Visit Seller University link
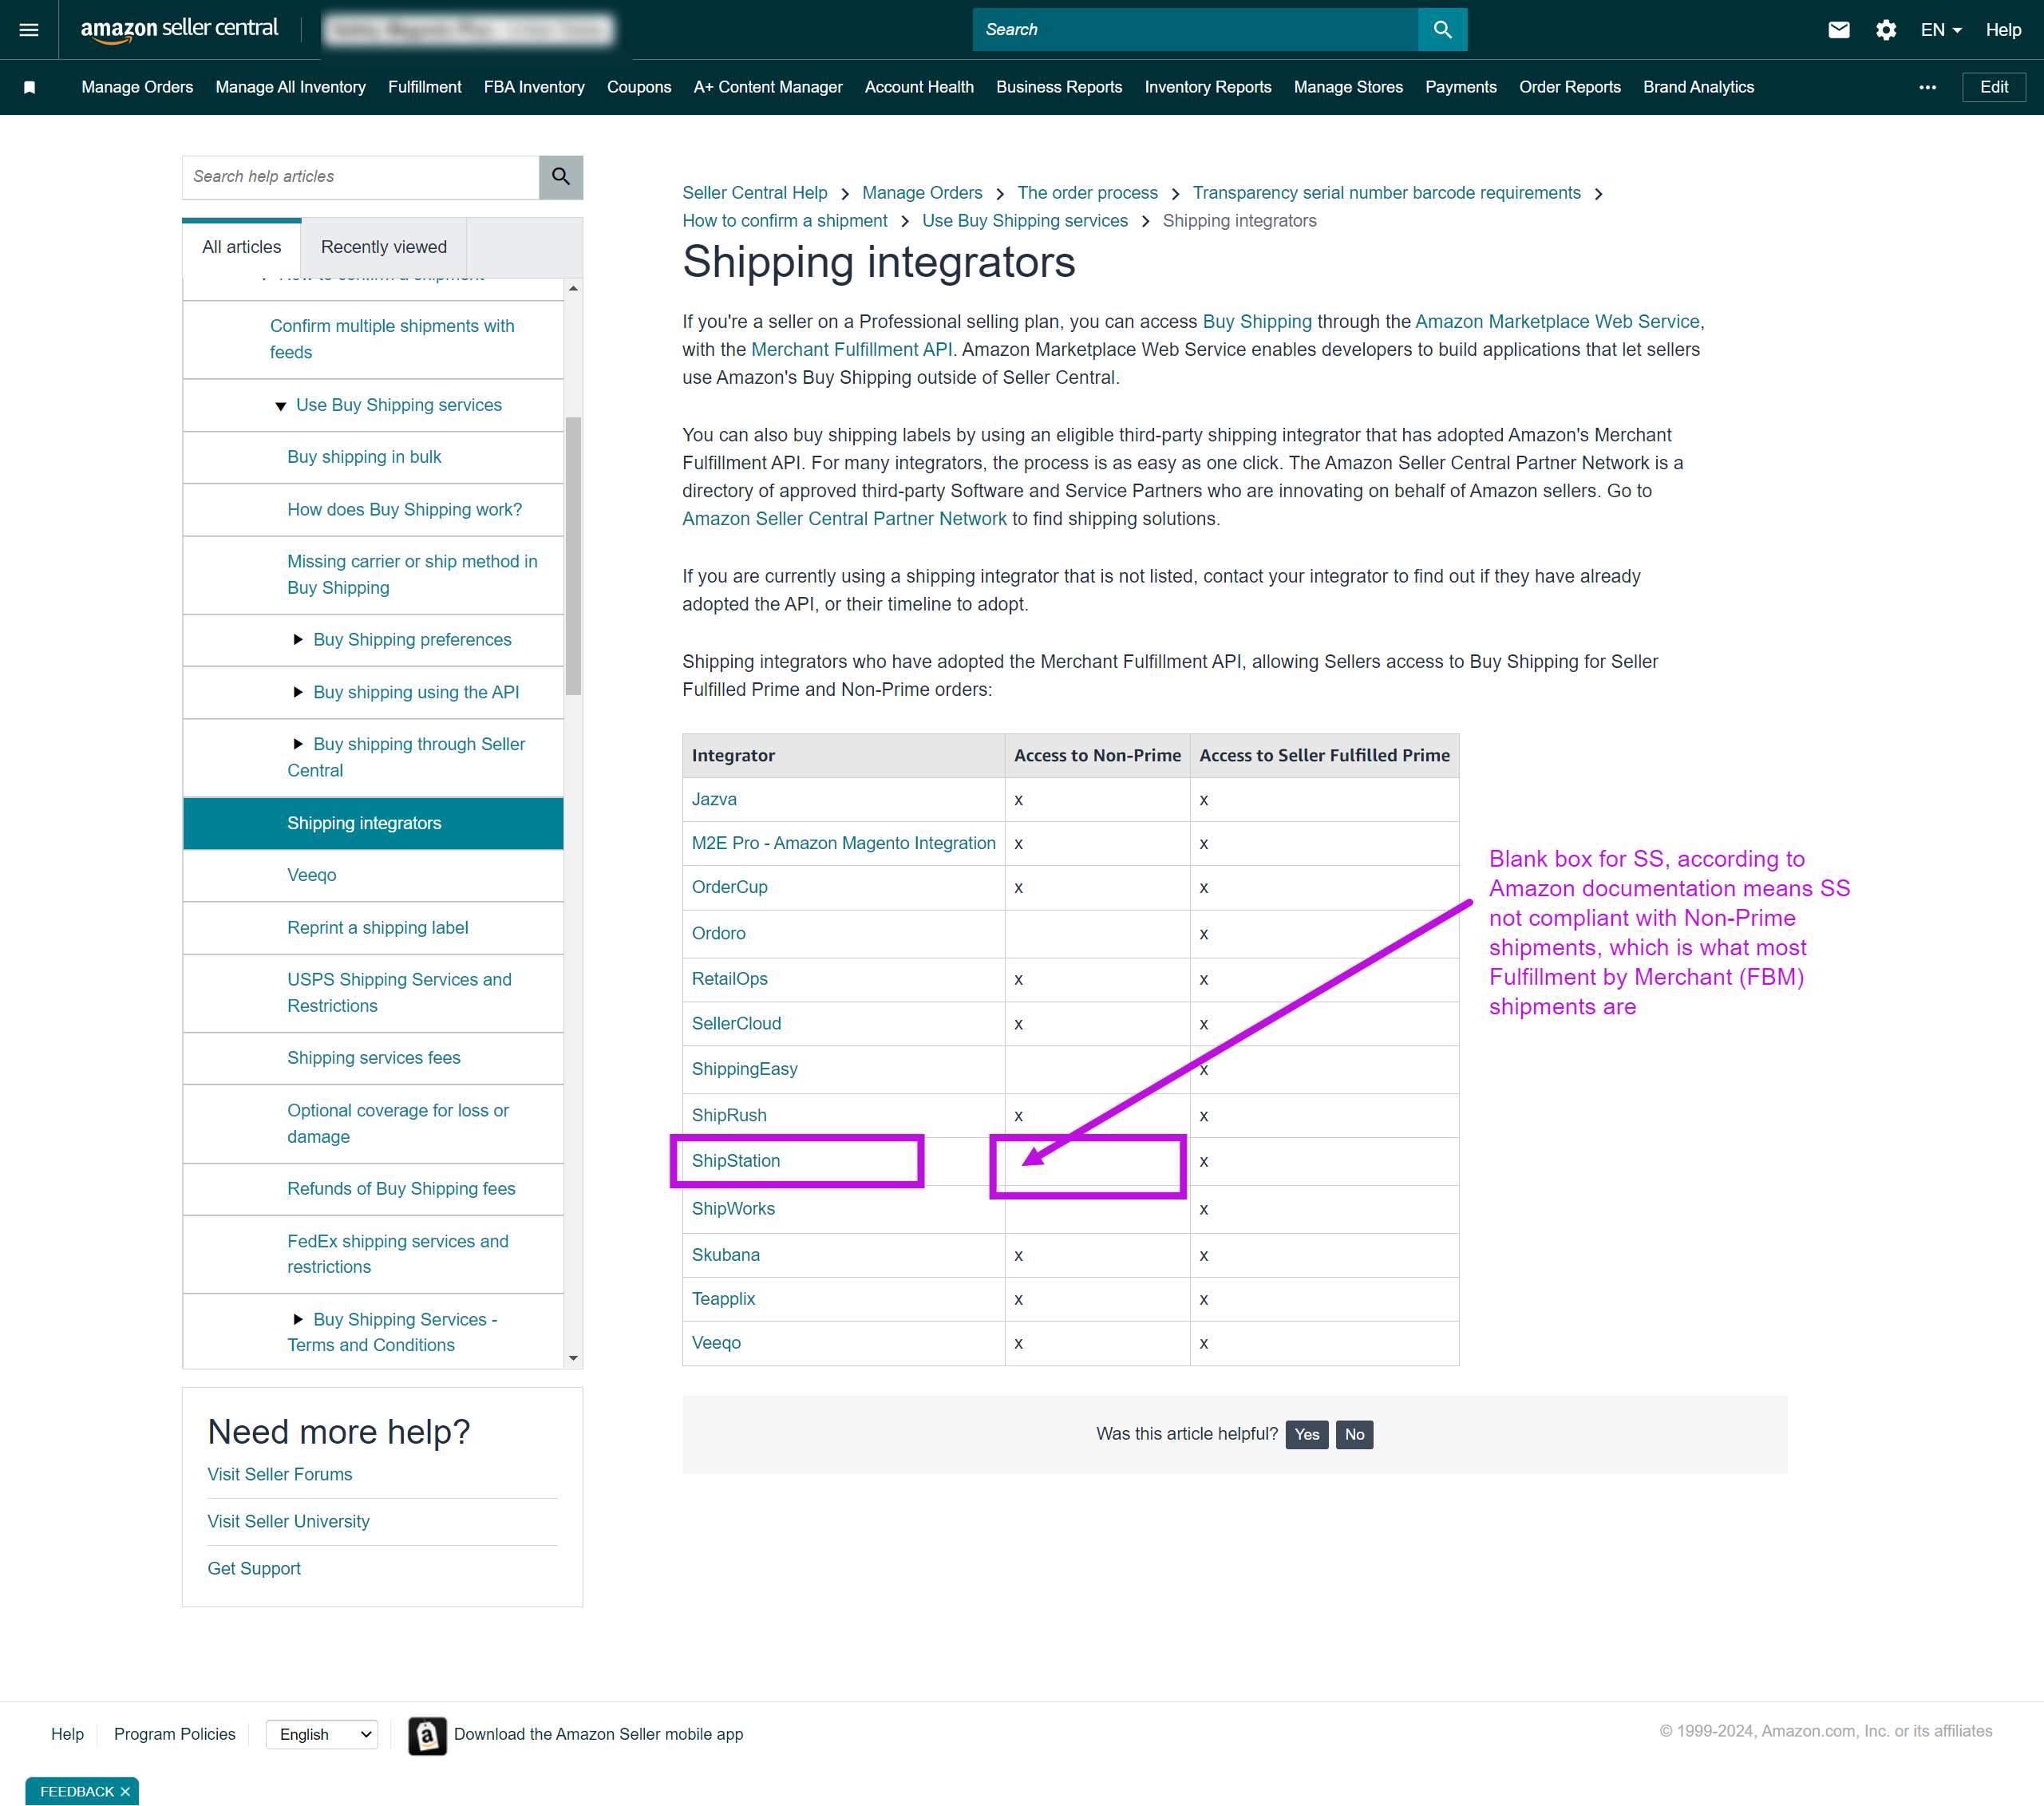Image resolution: width=2044 pixels, height=1806 pixels. pos(288,1522)
